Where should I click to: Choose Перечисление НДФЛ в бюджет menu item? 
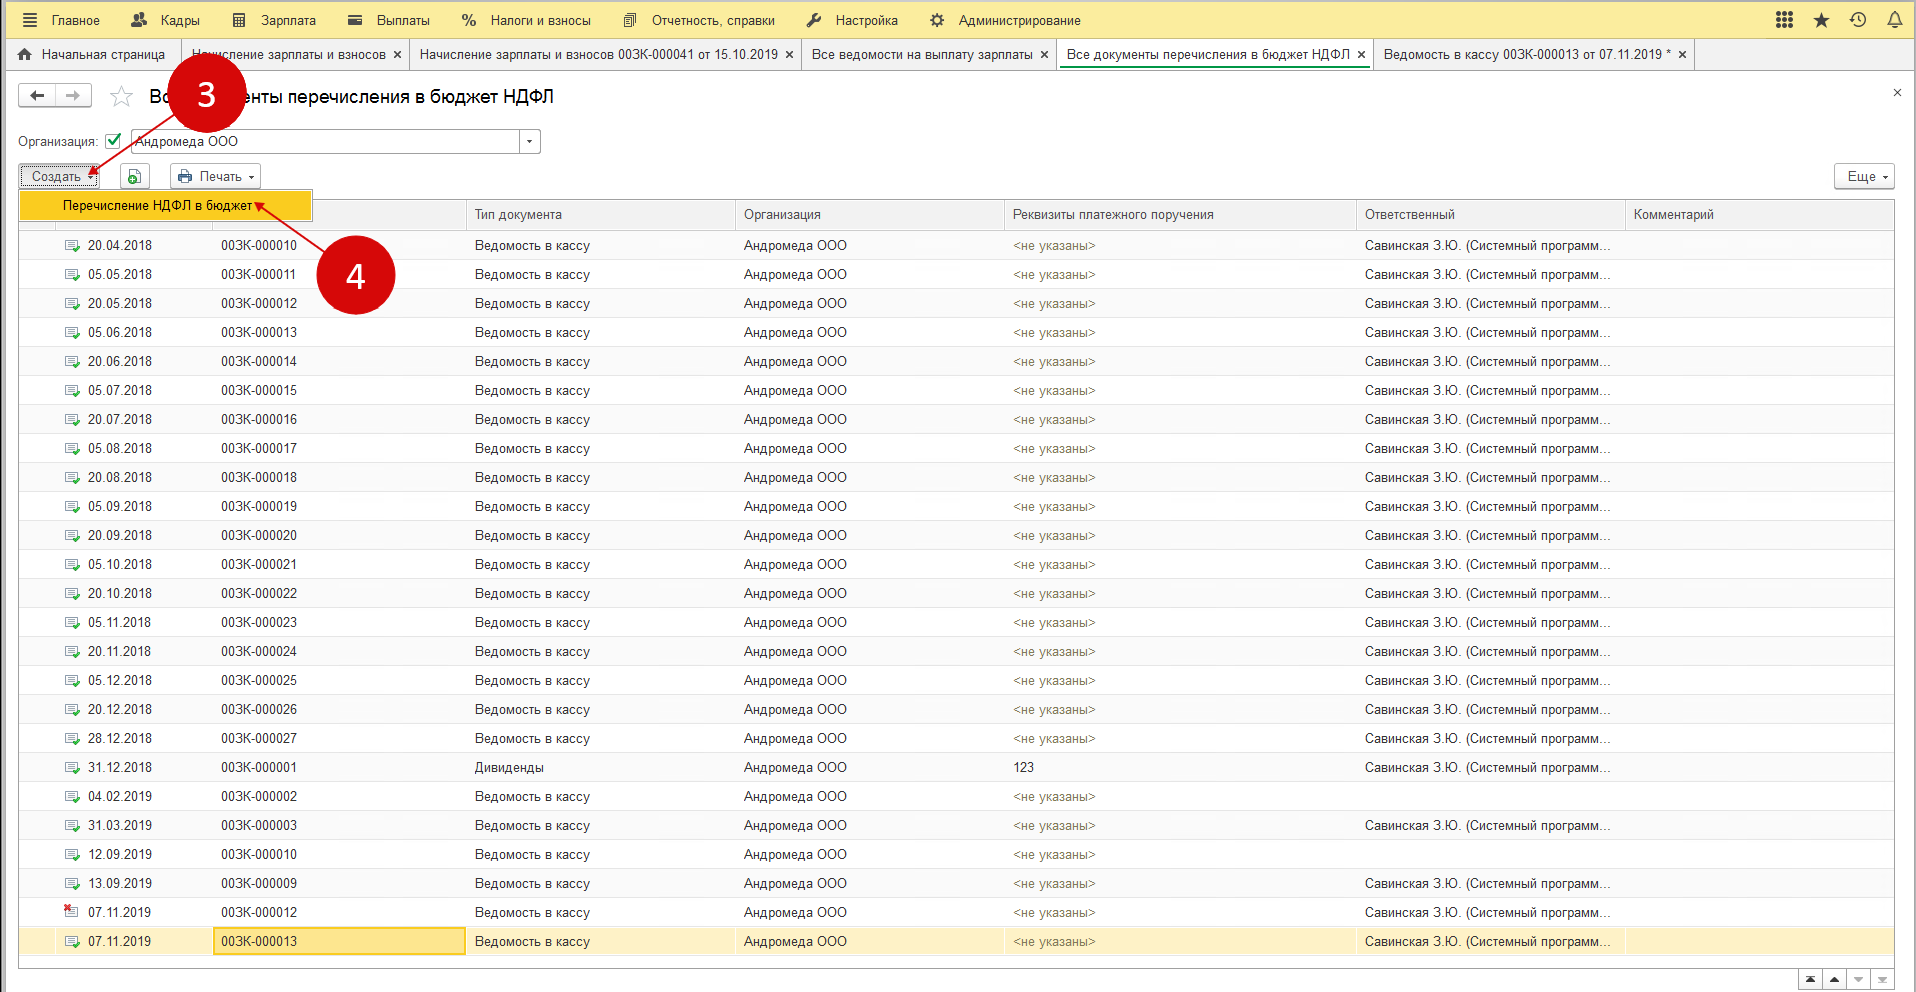click(166, 205)
